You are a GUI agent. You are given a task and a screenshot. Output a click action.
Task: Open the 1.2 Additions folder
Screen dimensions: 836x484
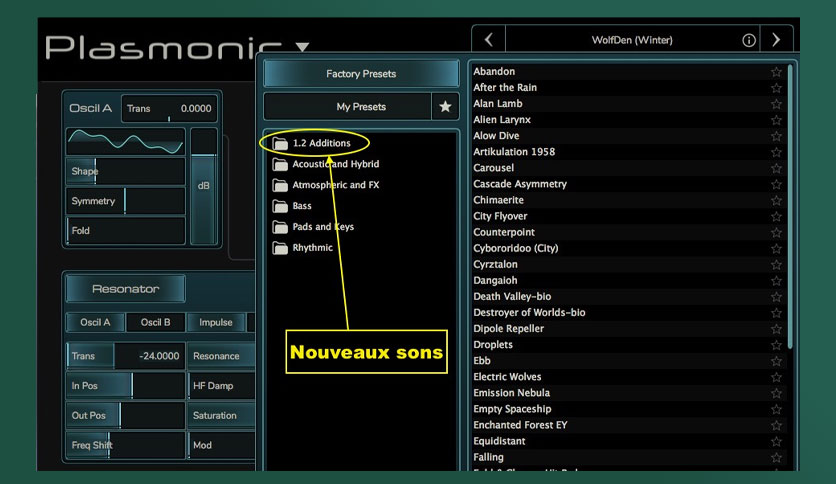[x=311, y=143]
